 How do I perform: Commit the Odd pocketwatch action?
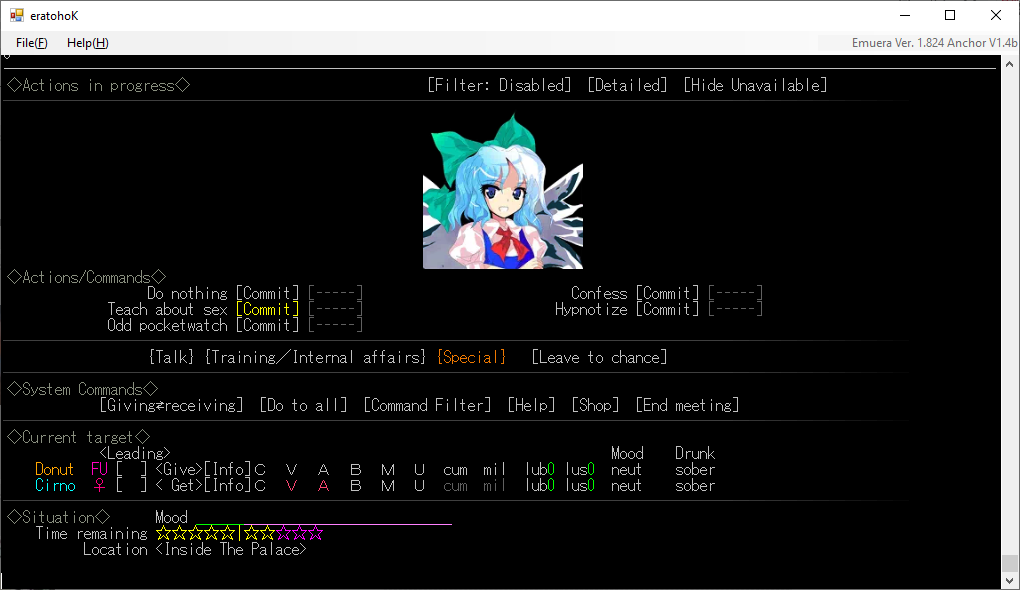(267, 325)
